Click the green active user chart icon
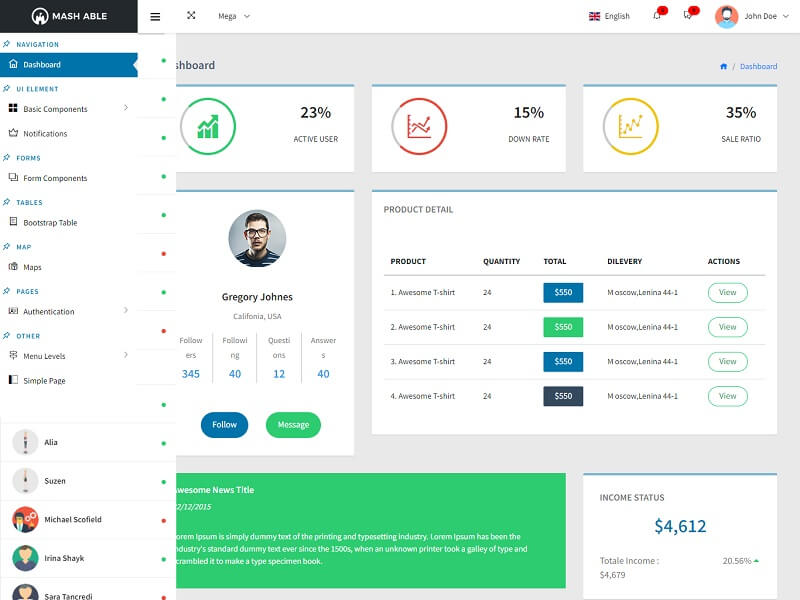The height and width of the screenshot is (600, 800). tap(208, 126)
